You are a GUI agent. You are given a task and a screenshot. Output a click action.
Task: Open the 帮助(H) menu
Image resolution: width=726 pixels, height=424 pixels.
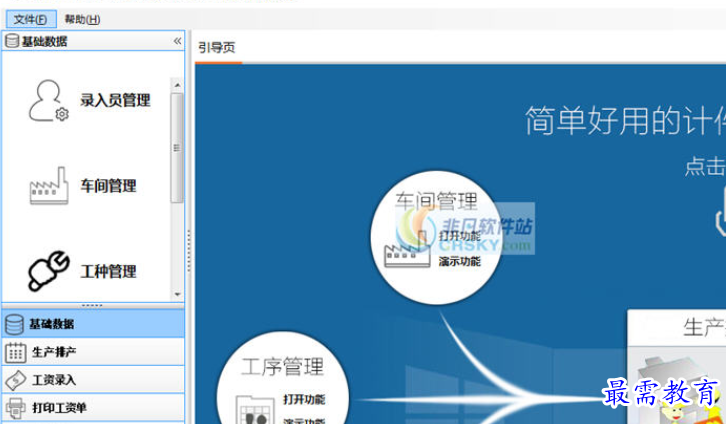(82, 19)
